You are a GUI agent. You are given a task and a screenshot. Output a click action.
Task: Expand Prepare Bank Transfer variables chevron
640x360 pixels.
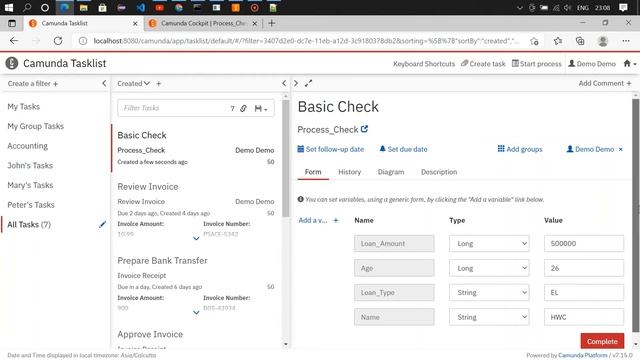tap(196, 312)
